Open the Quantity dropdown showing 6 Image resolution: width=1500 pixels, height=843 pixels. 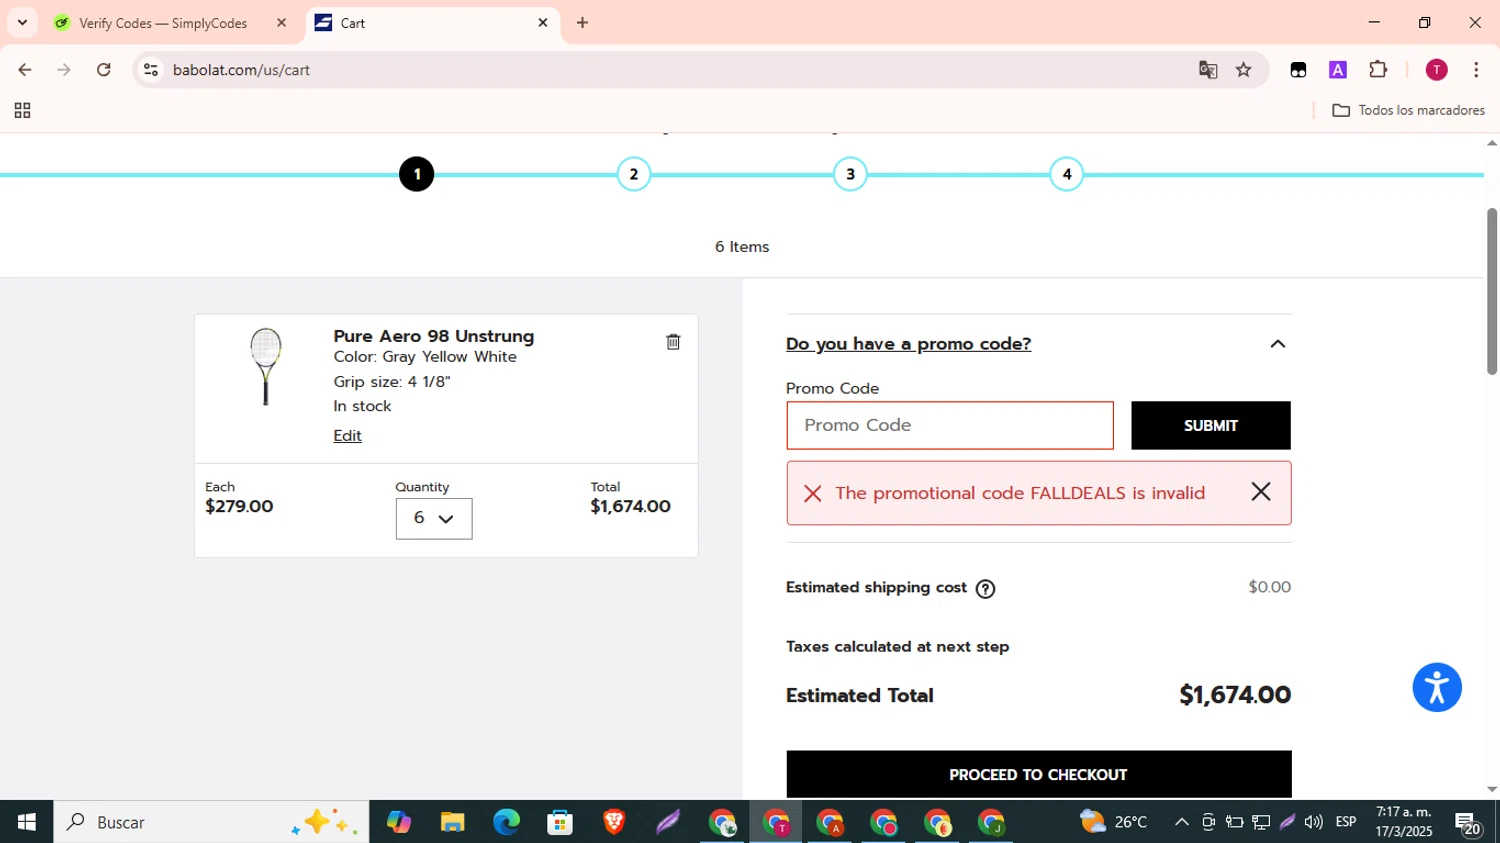pyautogui.click(x=434, y=519)
